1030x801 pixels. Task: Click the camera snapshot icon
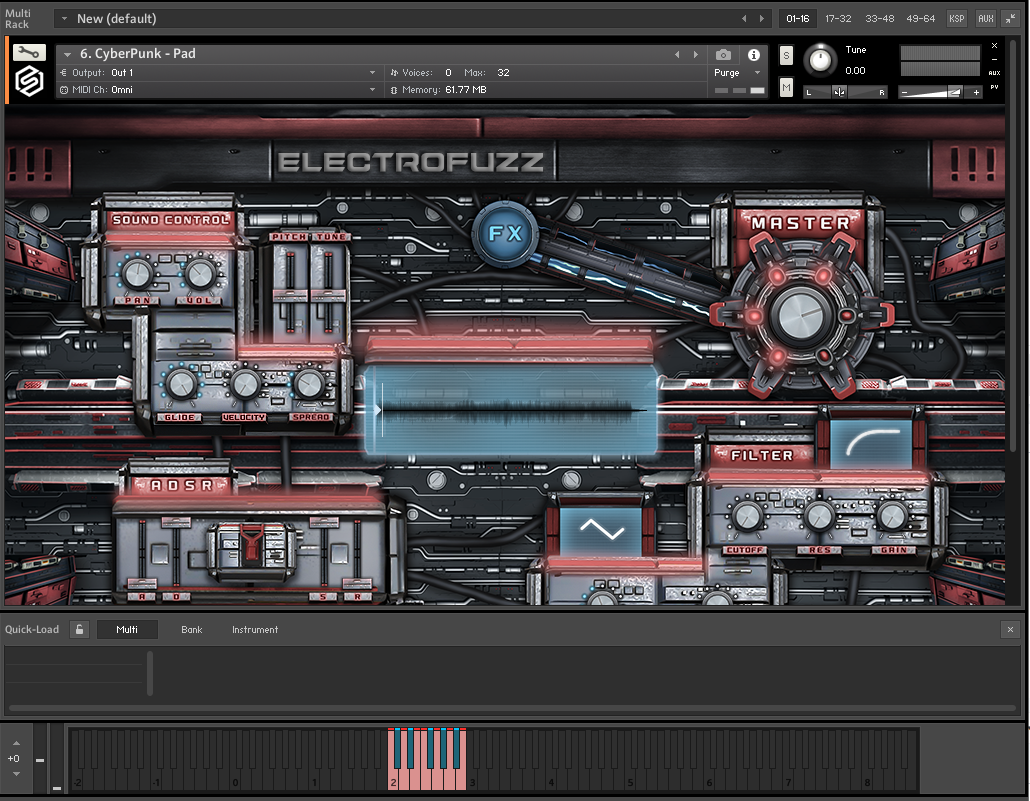click(x=723, y=55)
